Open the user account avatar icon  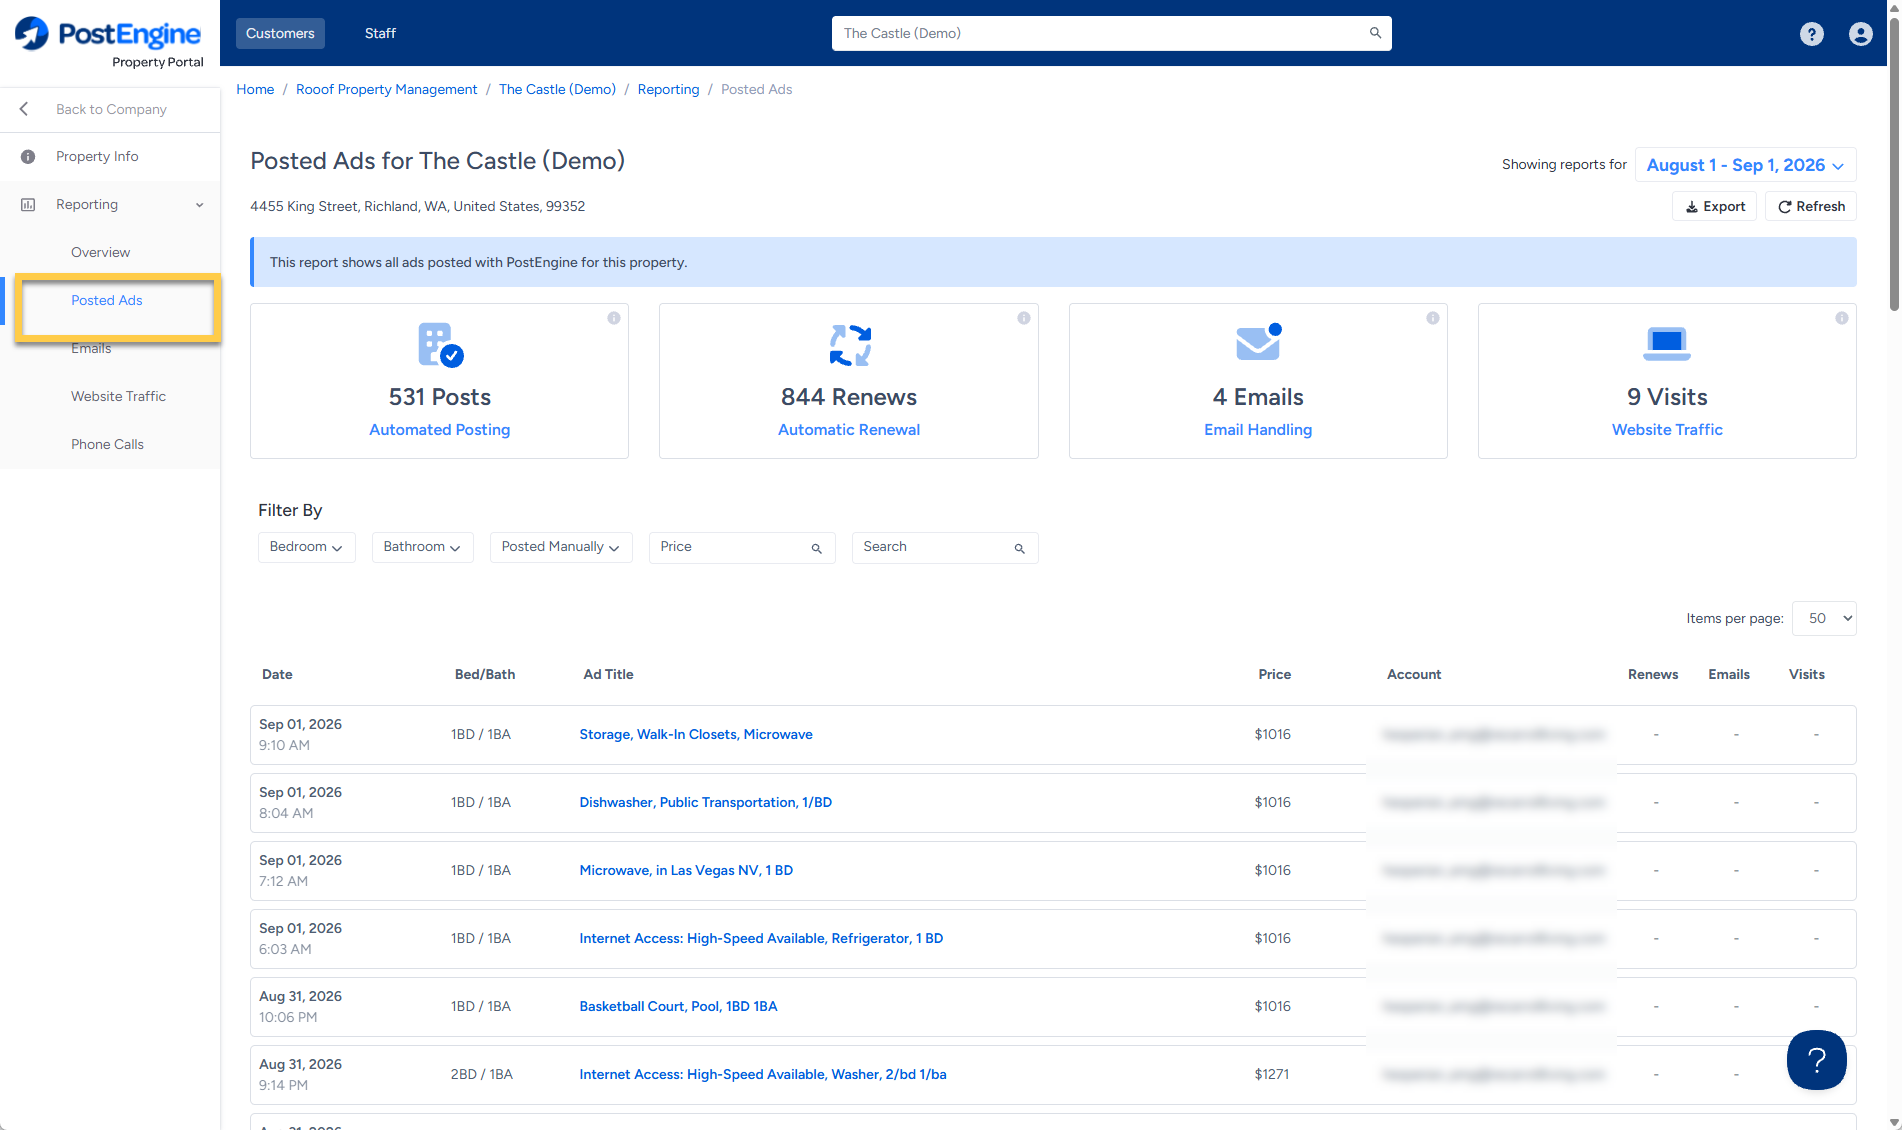point(1860,34)
